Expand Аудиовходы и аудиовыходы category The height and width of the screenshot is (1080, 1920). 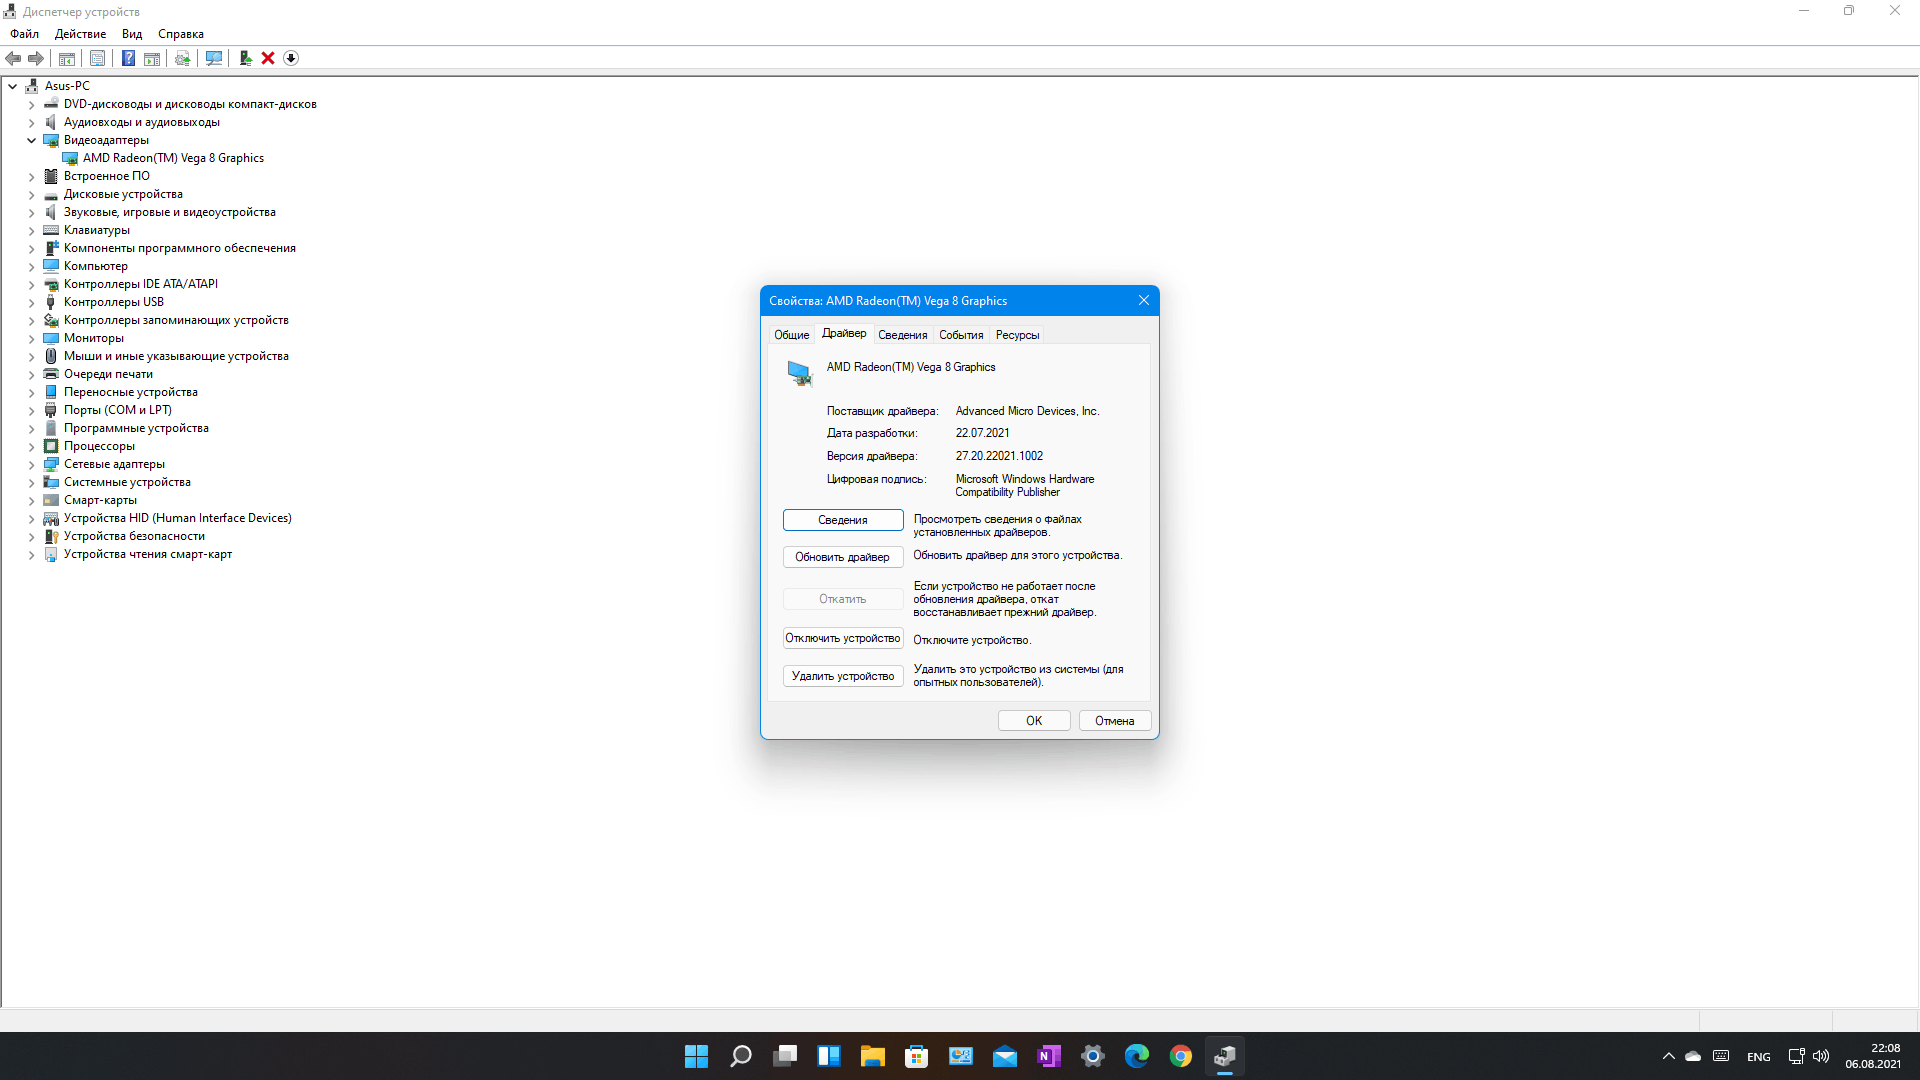coord(31,122)
